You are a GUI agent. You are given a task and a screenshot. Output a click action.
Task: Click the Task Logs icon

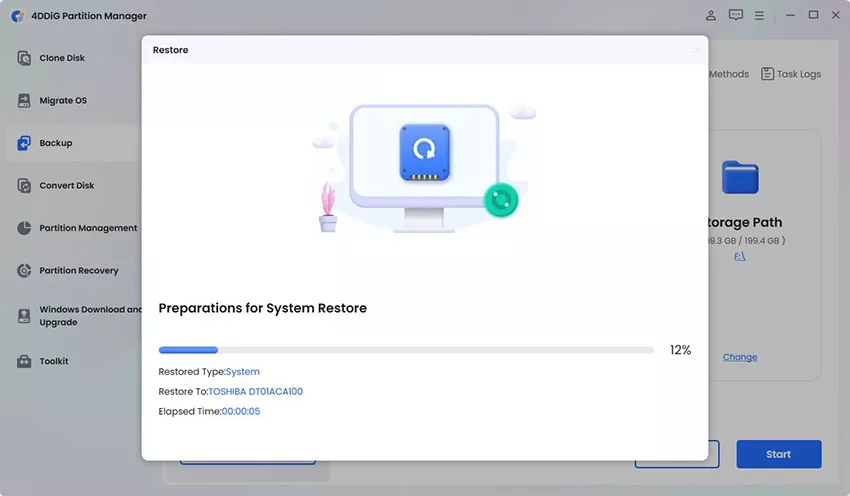coord(767,74)
